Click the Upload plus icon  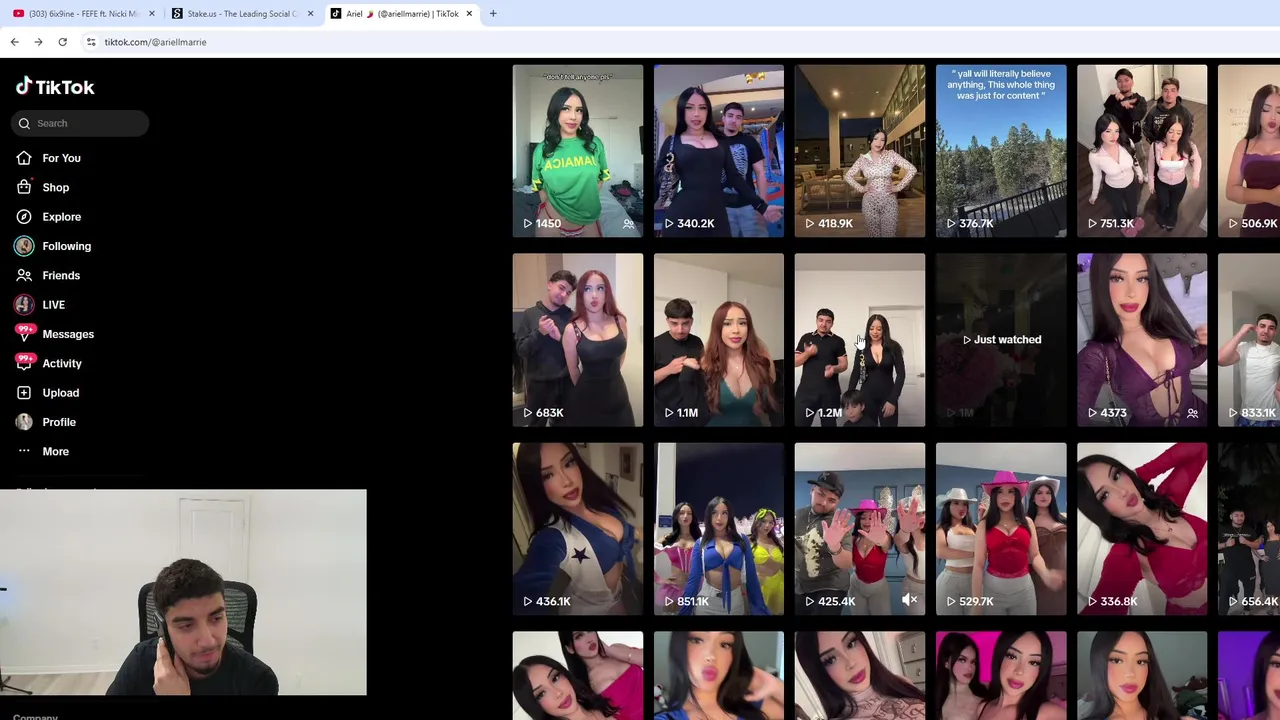click(x=24, y=393)
